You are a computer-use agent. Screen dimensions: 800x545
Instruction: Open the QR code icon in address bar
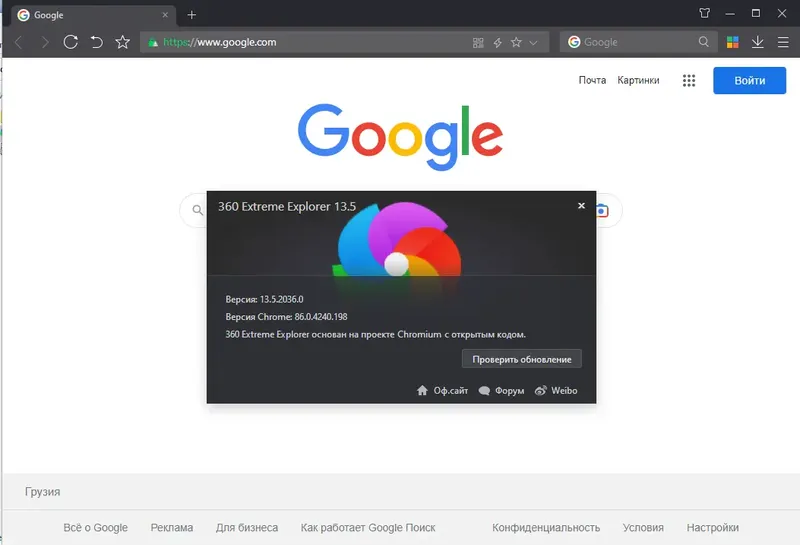pyautogui.click(x=478, y=43)
